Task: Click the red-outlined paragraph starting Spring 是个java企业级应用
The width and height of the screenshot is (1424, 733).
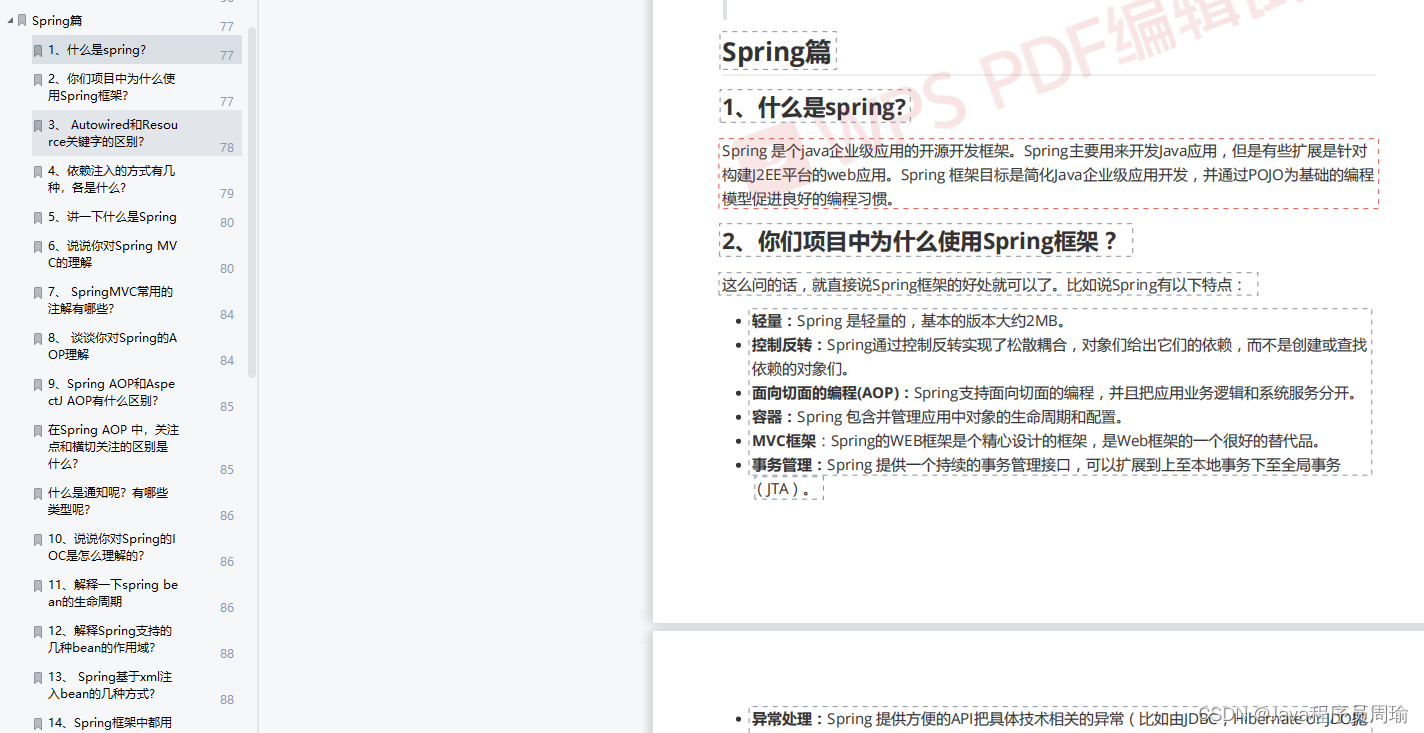Action: 1049,174
